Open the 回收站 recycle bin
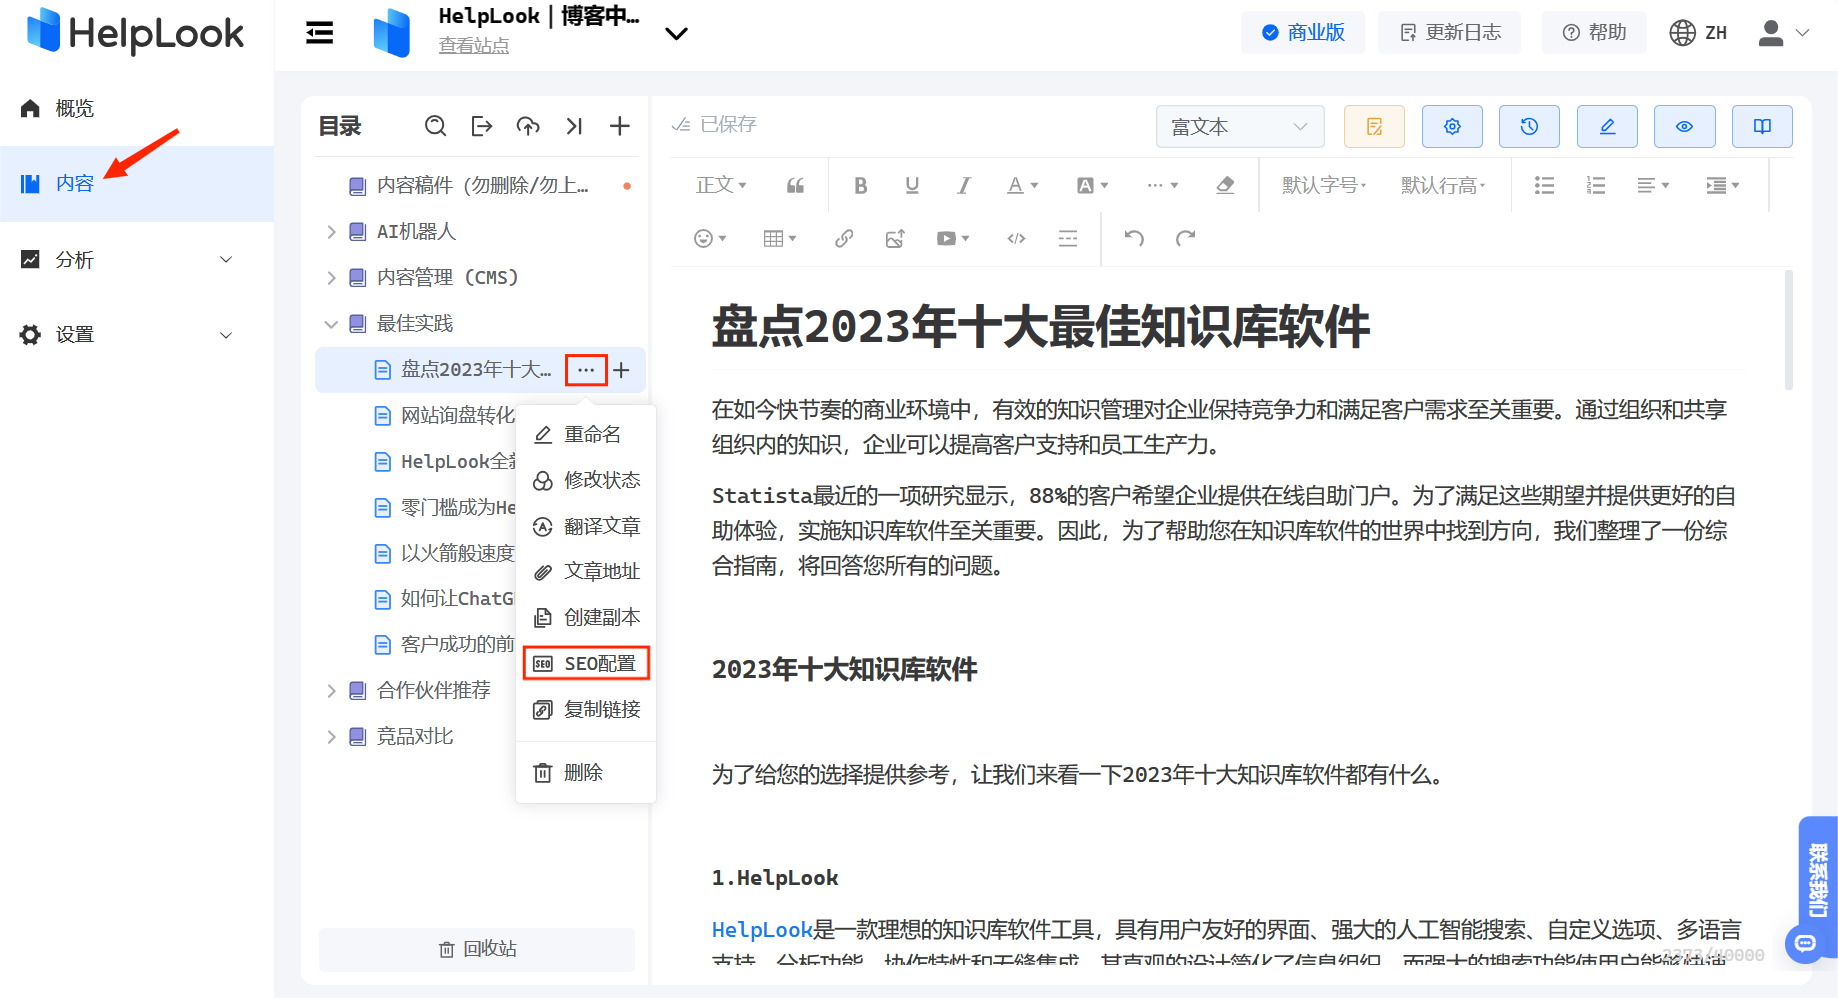The image size is (1838, 998). (x=477, y=949)
